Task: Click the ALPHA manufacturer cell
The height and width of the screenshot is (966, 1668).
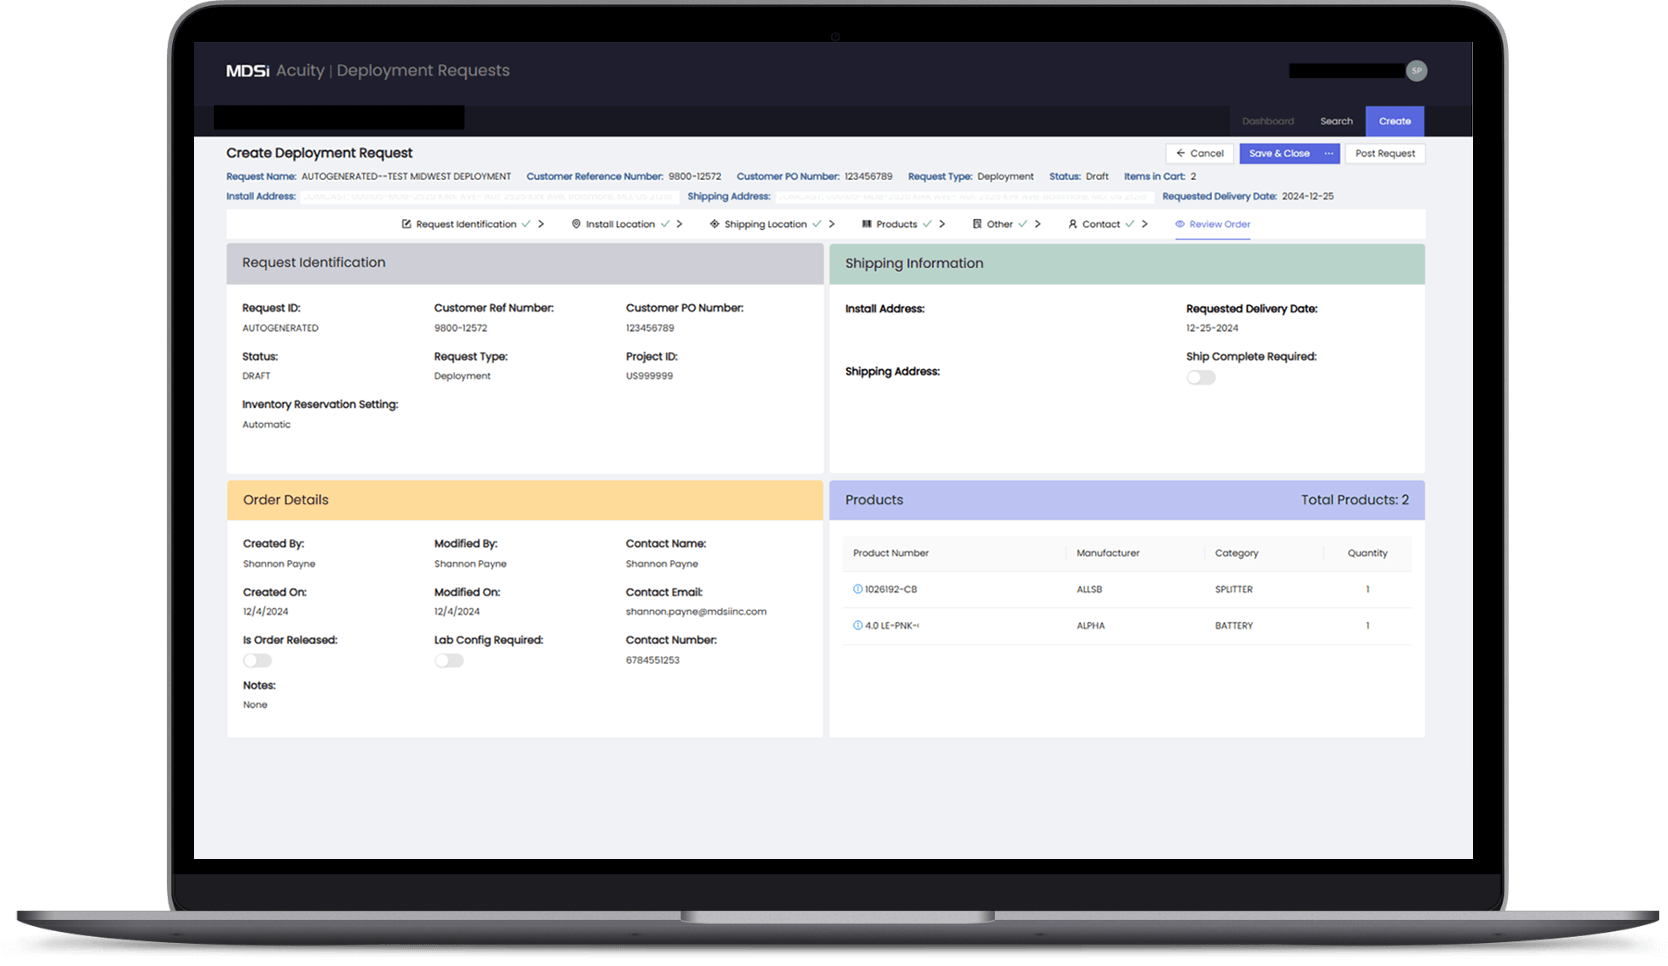Action: click(x=1091, y=625)
